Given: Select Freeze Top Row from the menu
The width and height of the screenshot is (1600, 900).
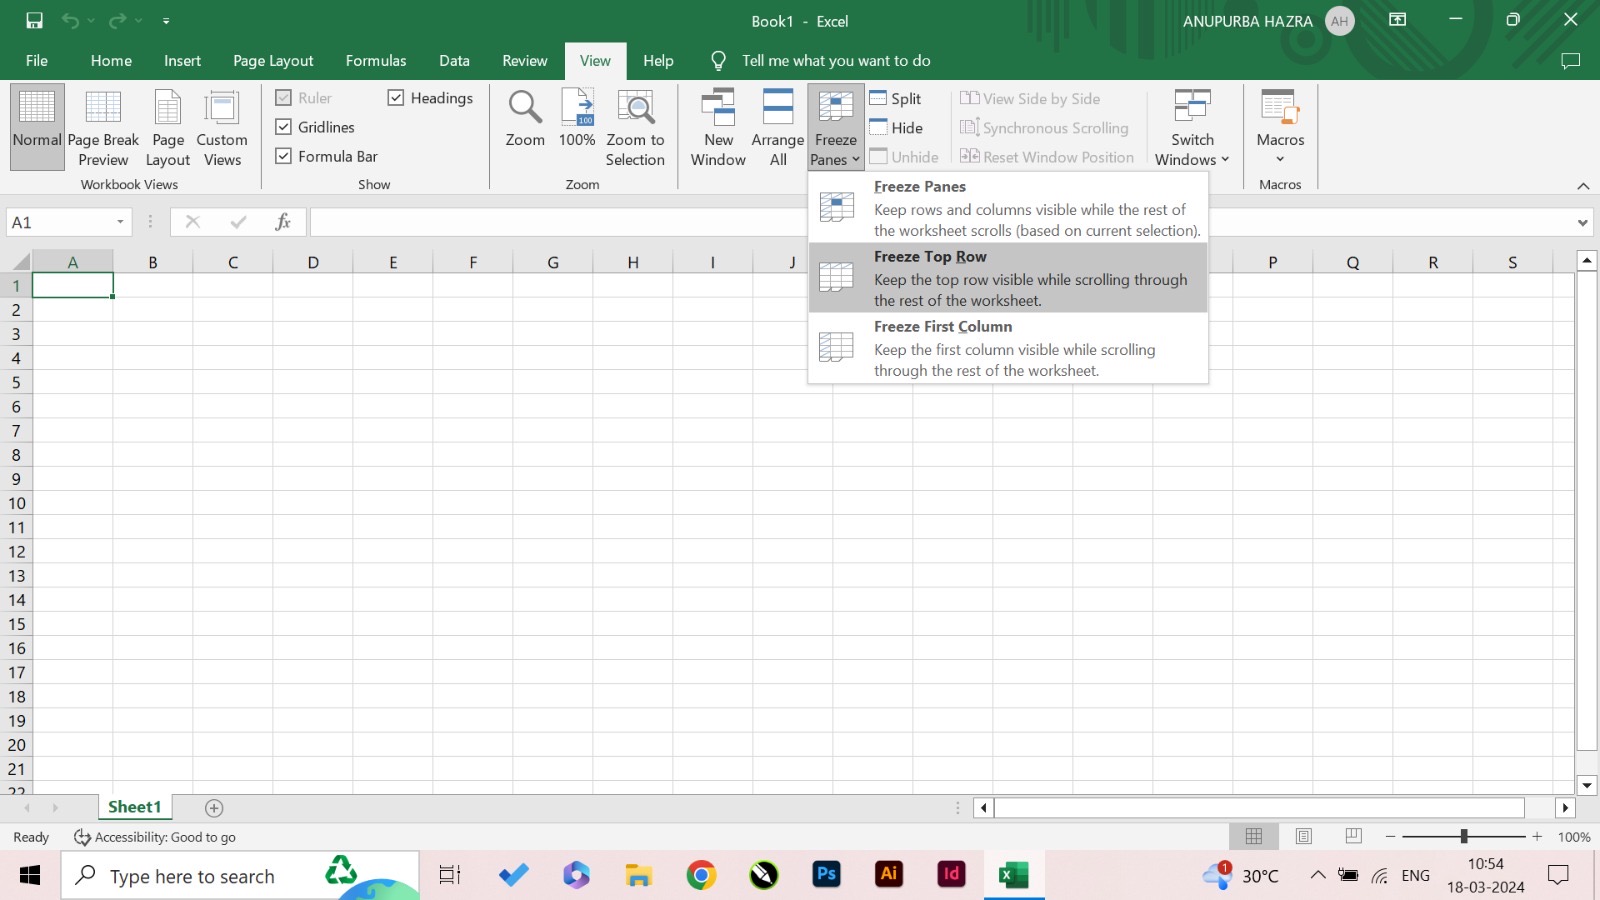Looking at the screenshot, I should [x=1008, y=278].
